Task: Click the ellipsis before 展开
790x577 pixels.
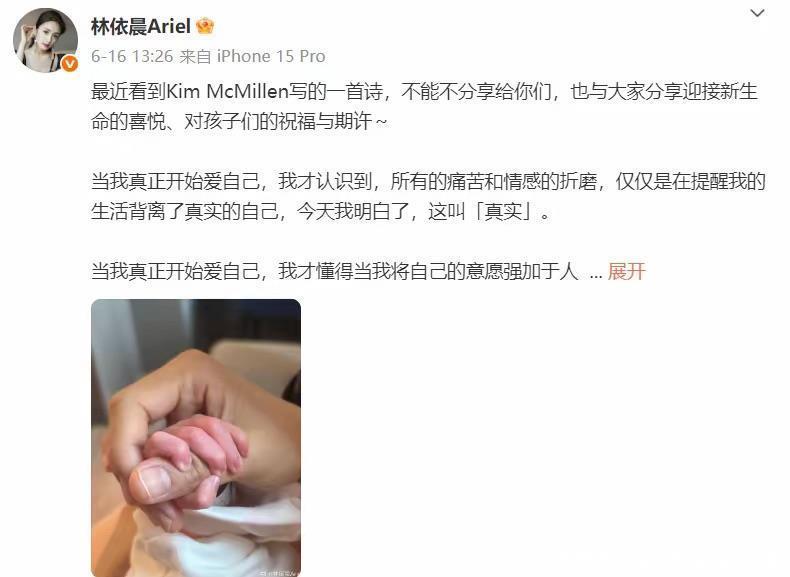Action: [596, 272]
